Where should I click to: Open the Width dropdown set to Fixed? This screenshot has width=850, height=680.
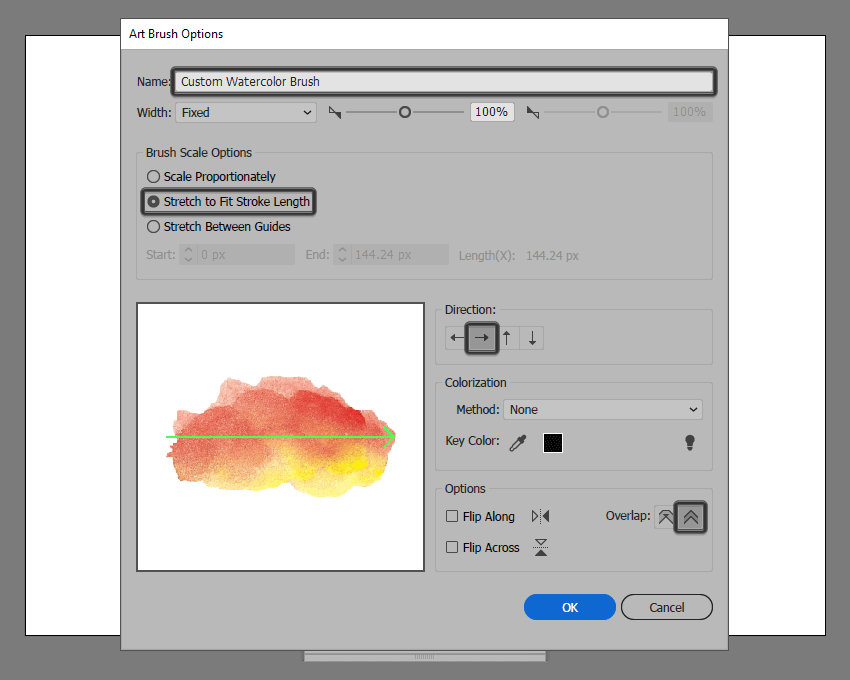pos(246,113)
